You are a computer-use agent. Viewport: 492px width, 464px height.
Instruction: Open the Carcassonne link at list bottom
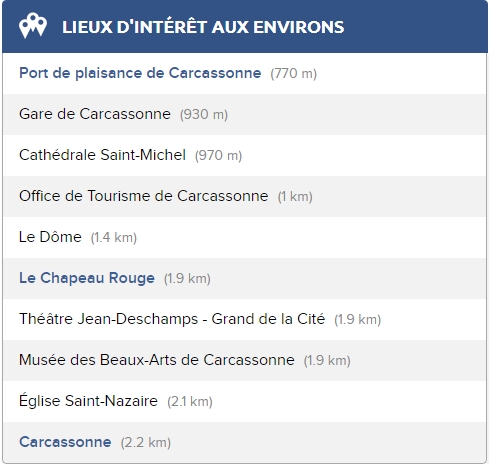[x=65, y=442]
